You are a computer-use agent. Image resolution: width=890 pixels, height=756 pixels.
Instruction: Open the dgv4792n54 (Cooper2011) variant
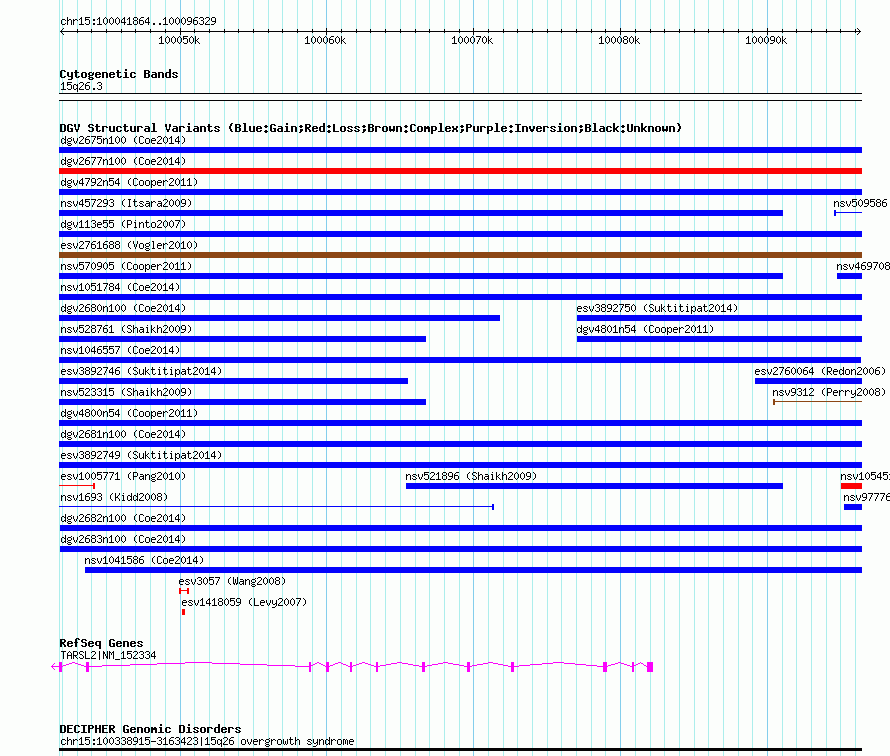point(129,182)
